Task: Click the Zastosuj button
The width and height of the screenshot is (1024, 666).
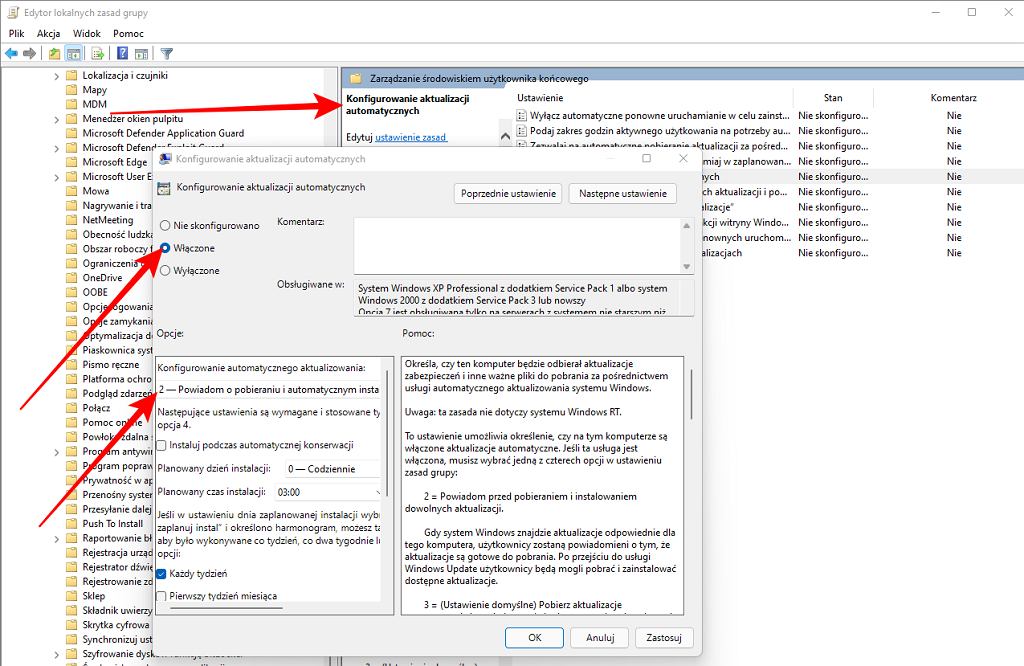Action: (664, 637)
